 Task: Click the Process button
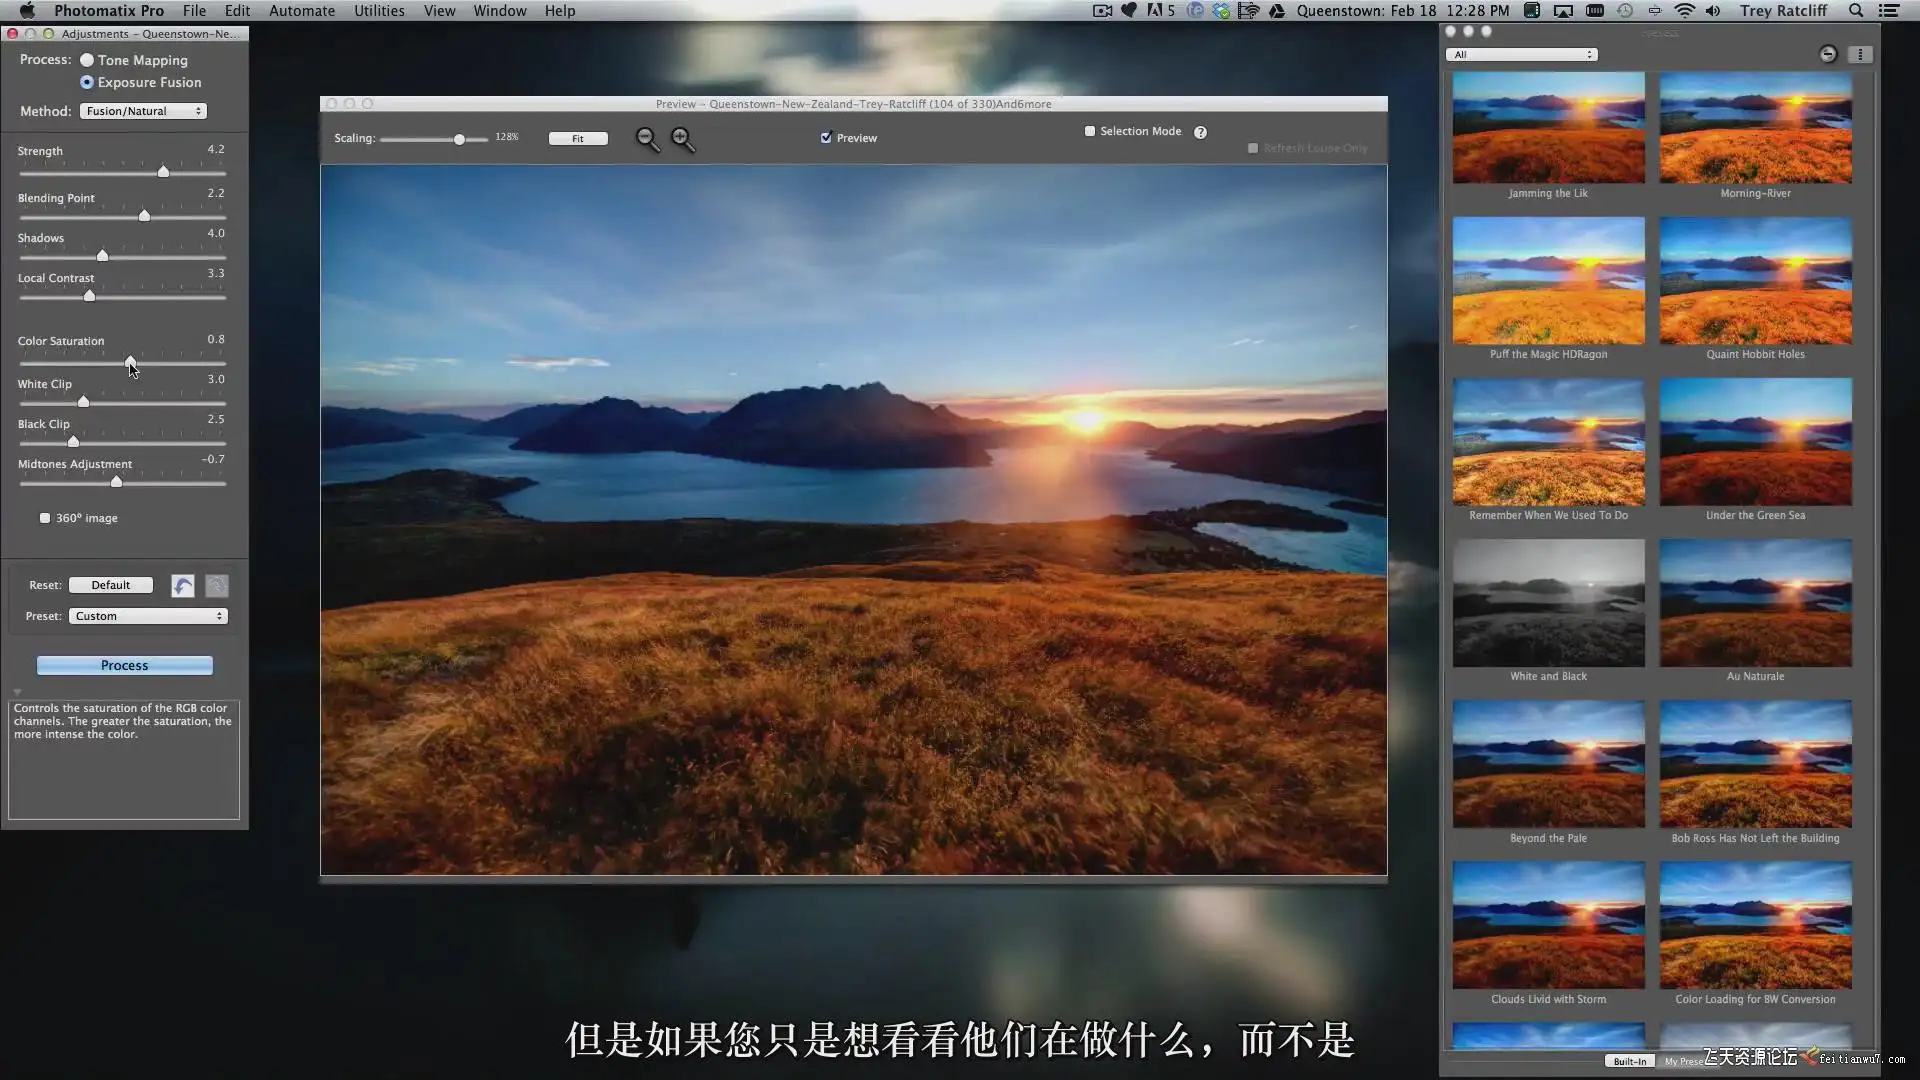click(x=124, y=665)
